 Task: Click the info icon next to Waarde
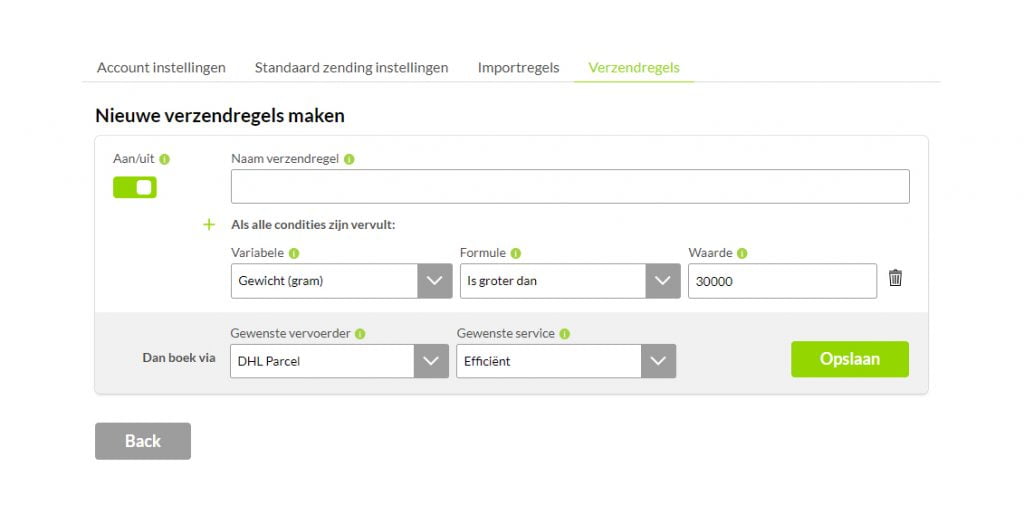743,254
